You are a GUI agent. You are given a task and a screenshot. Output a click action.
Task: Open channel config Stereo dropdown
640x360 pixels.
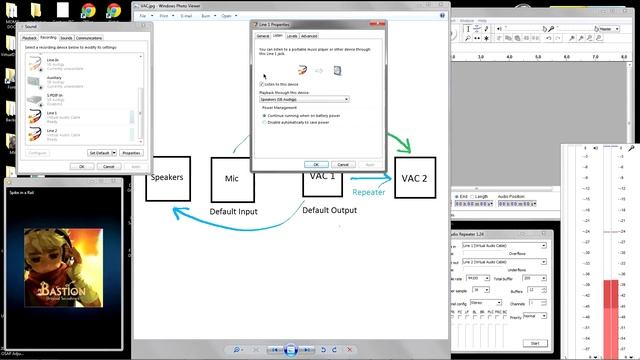pos(486,303)
